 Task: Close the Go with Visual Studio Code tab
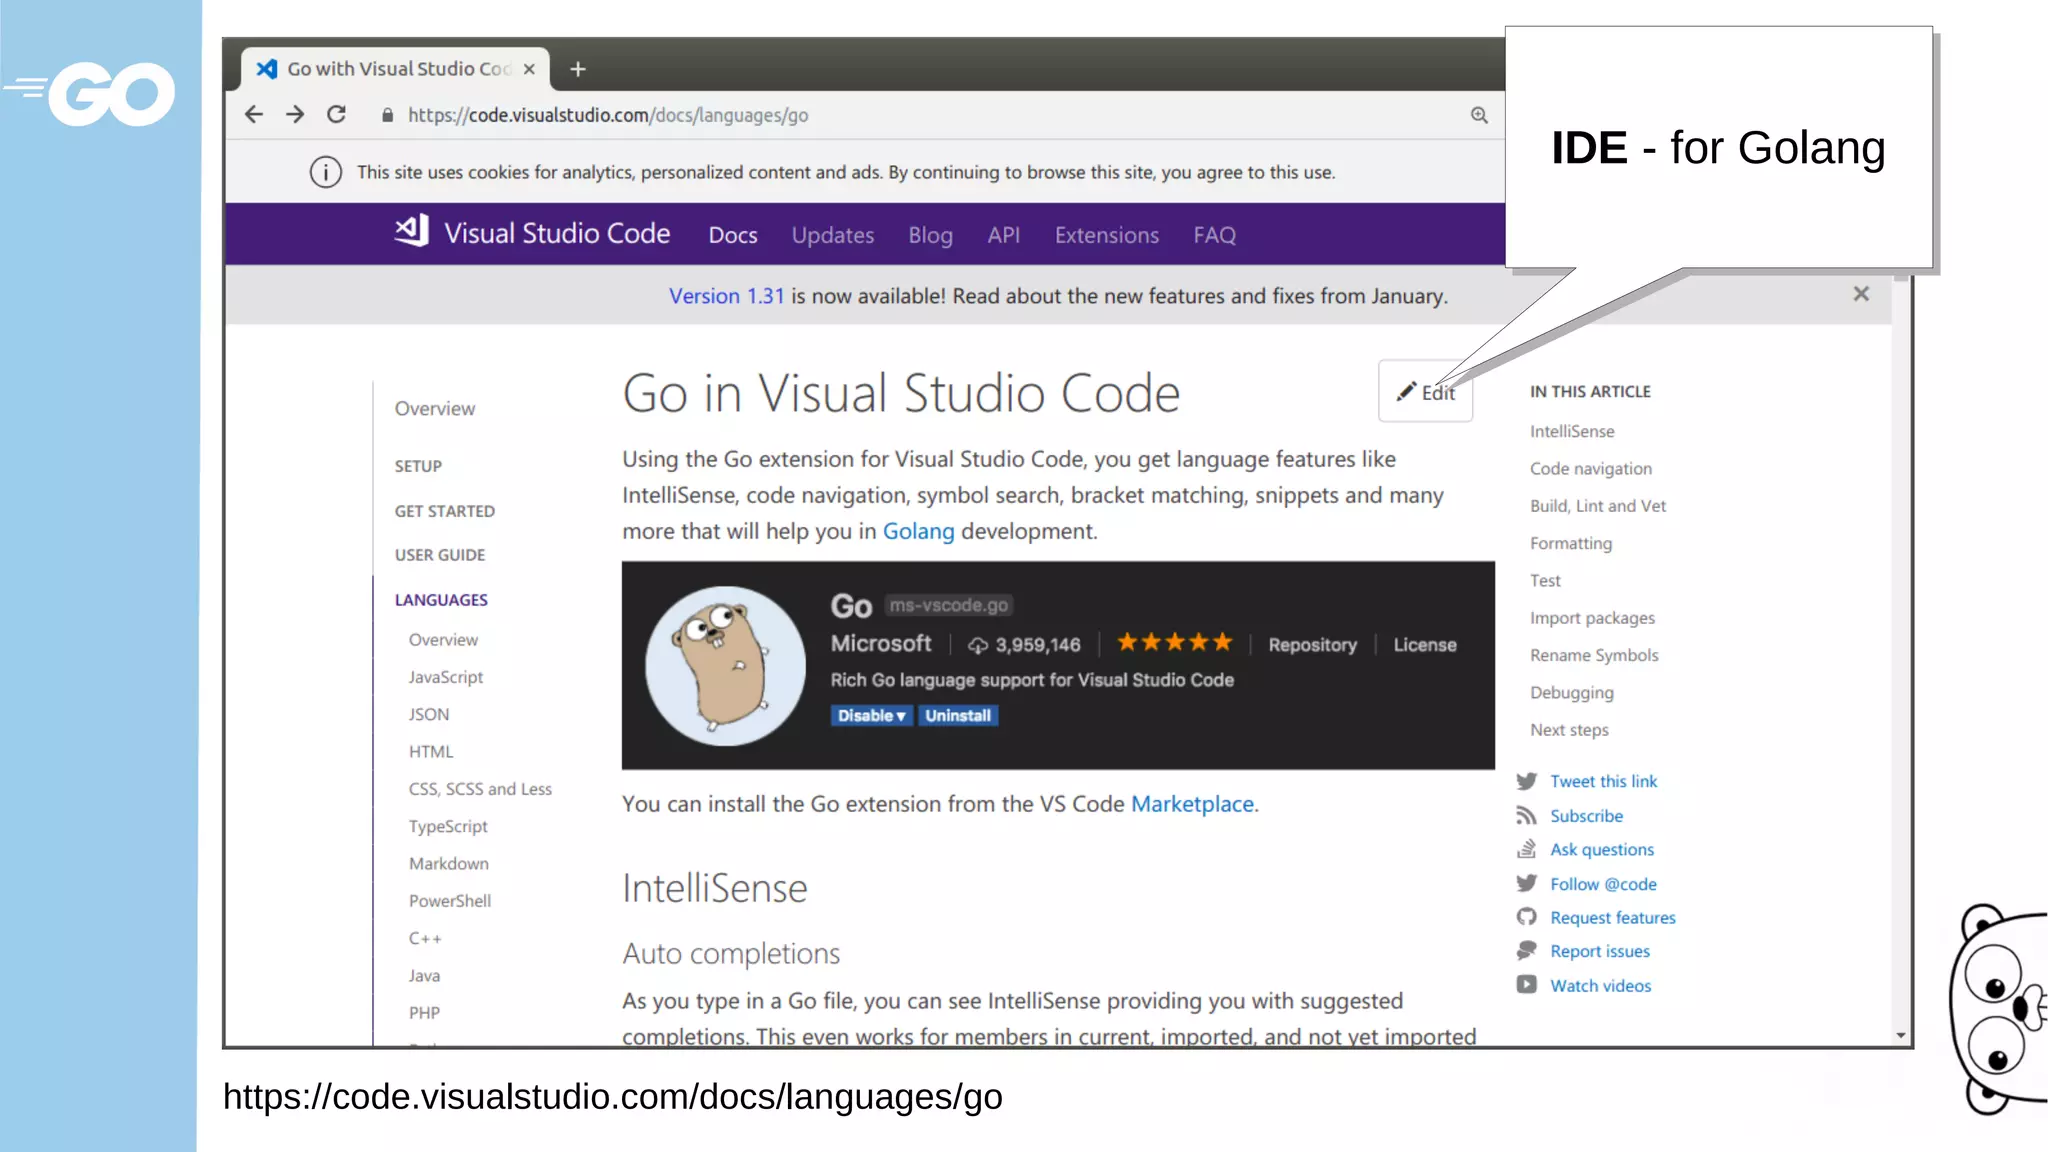pyautogui.click(x=529, y=69)
